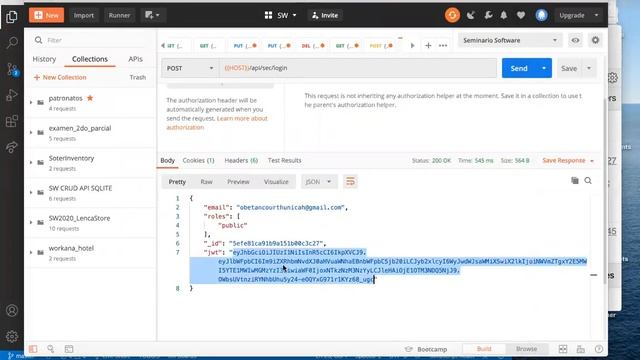The height and width of the screenshot is (360, 640).
Task: Open the user avatar menu
Action: pyautogui.click(x=541, y=15)
